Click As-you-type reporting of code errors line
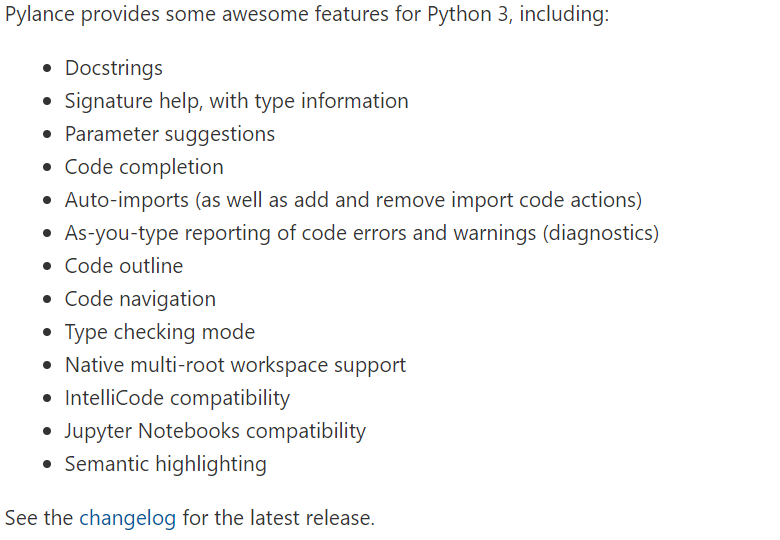The height and width of the screenshot is (540, 780). point(362,233)
